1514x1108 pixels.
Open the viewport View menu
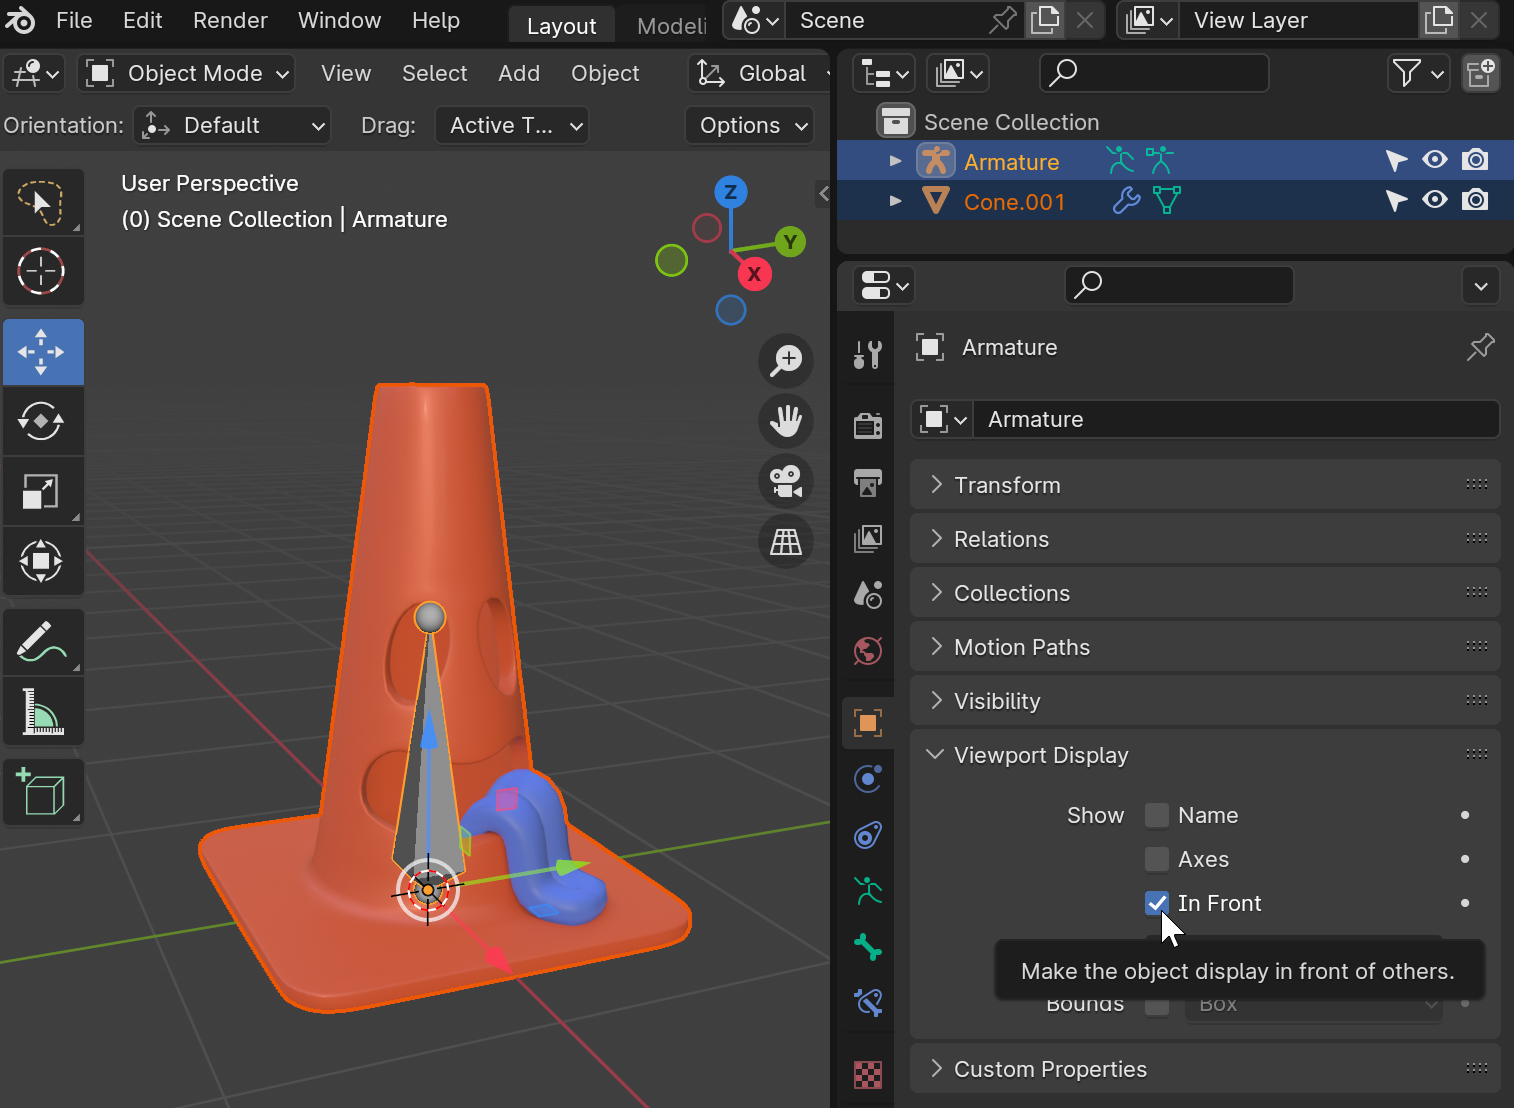tap(346, 73)
